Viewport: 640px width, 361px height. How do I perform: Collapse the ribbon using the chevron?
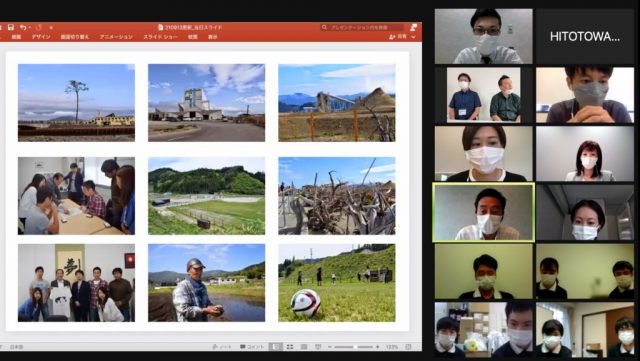pos(413,37)
